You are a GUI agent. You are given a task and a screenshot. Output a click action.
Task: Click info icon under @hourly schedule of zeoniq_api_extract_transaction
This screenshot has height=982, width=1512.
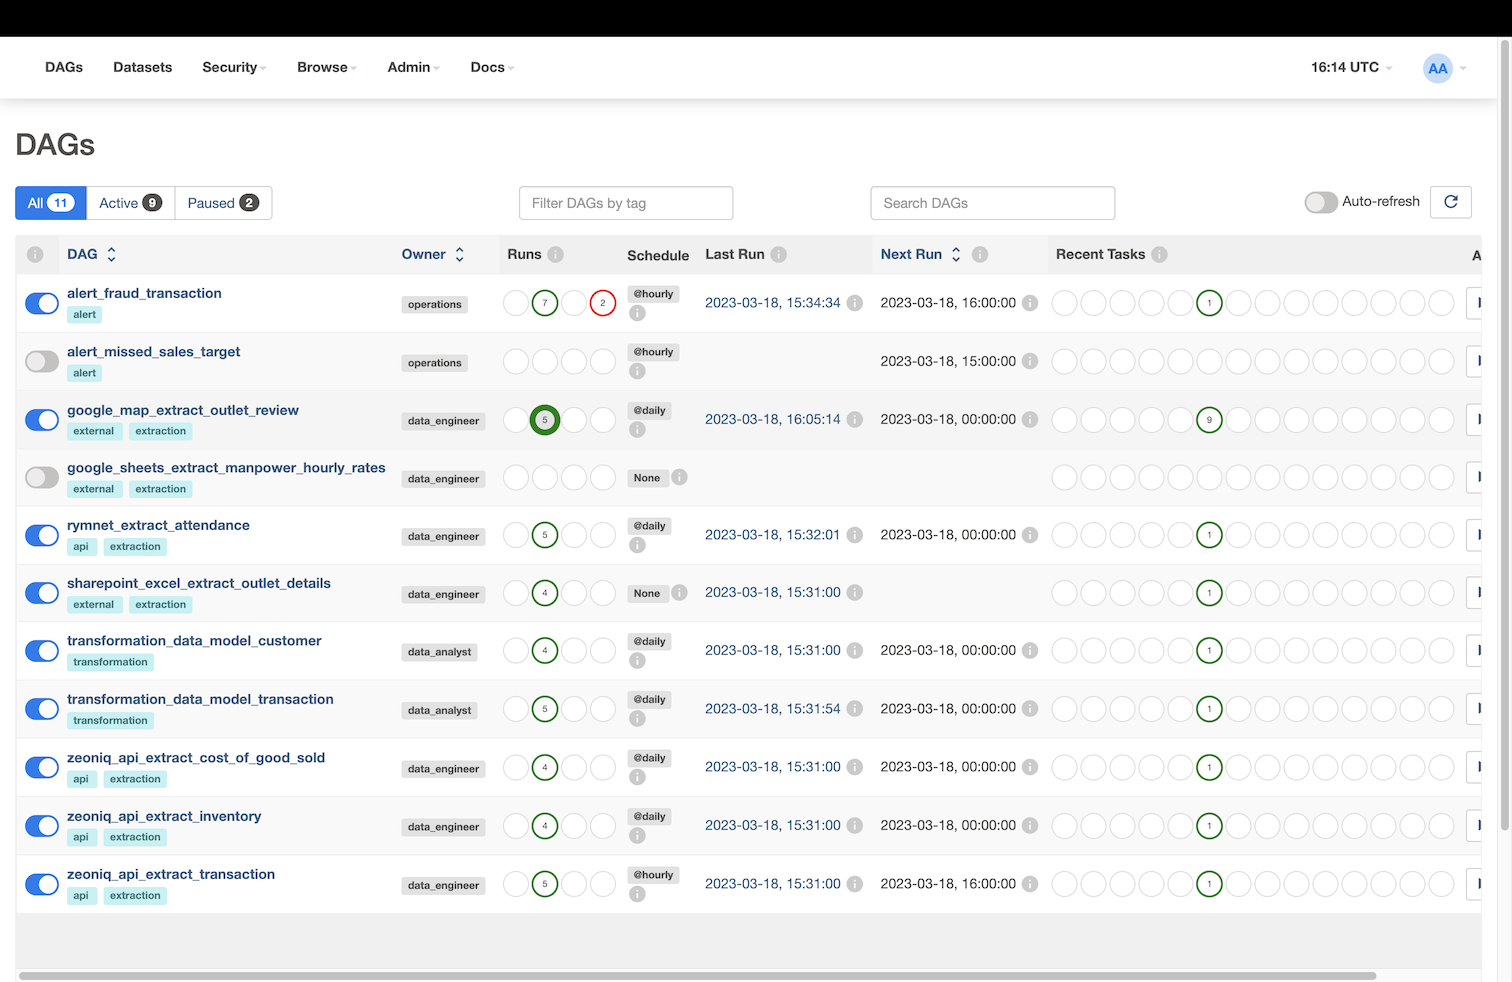[637, 894]
